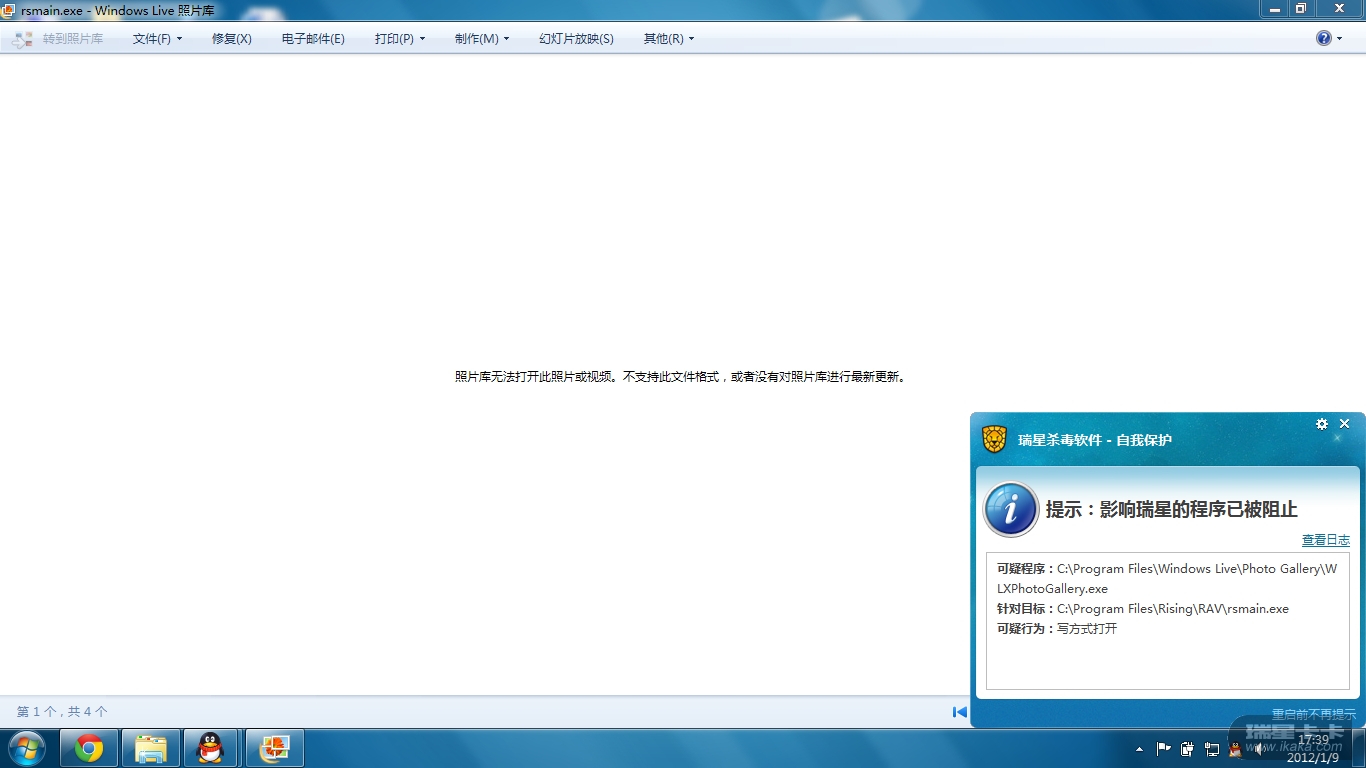Close the Rising antivirus notification popup
1366x768 pixels.
coord(1345,424)
